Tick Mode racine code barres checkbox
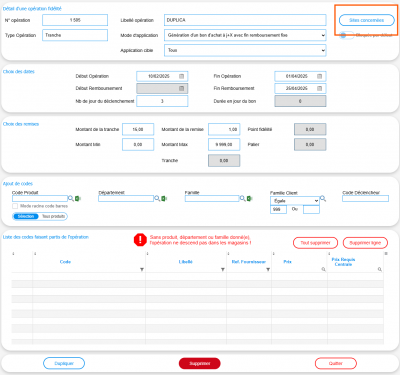This screenshot has width=400, height=375. pyautogui.click(x=15, y=206)
